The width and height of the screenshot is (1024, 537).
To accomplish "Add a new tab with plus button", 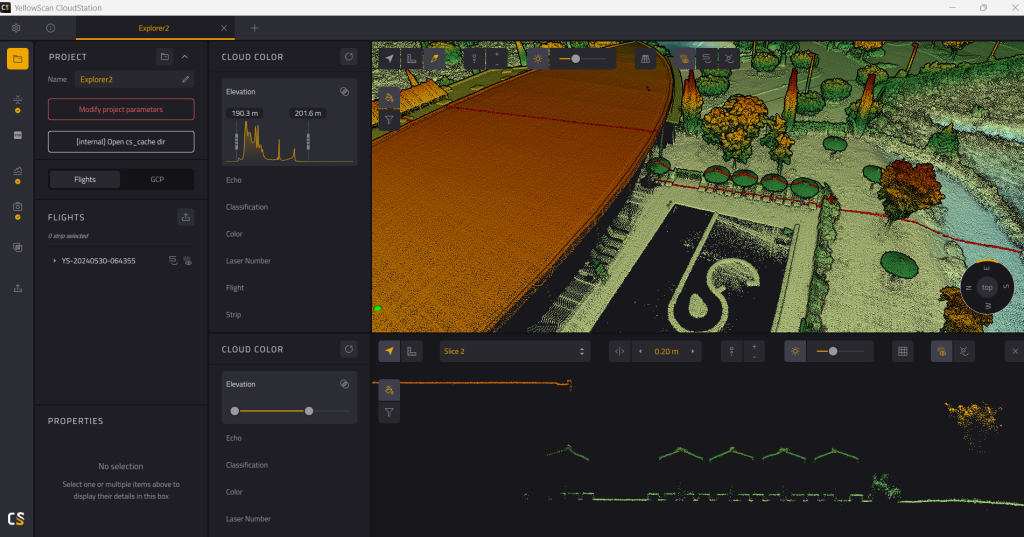I will pos(255,28).
